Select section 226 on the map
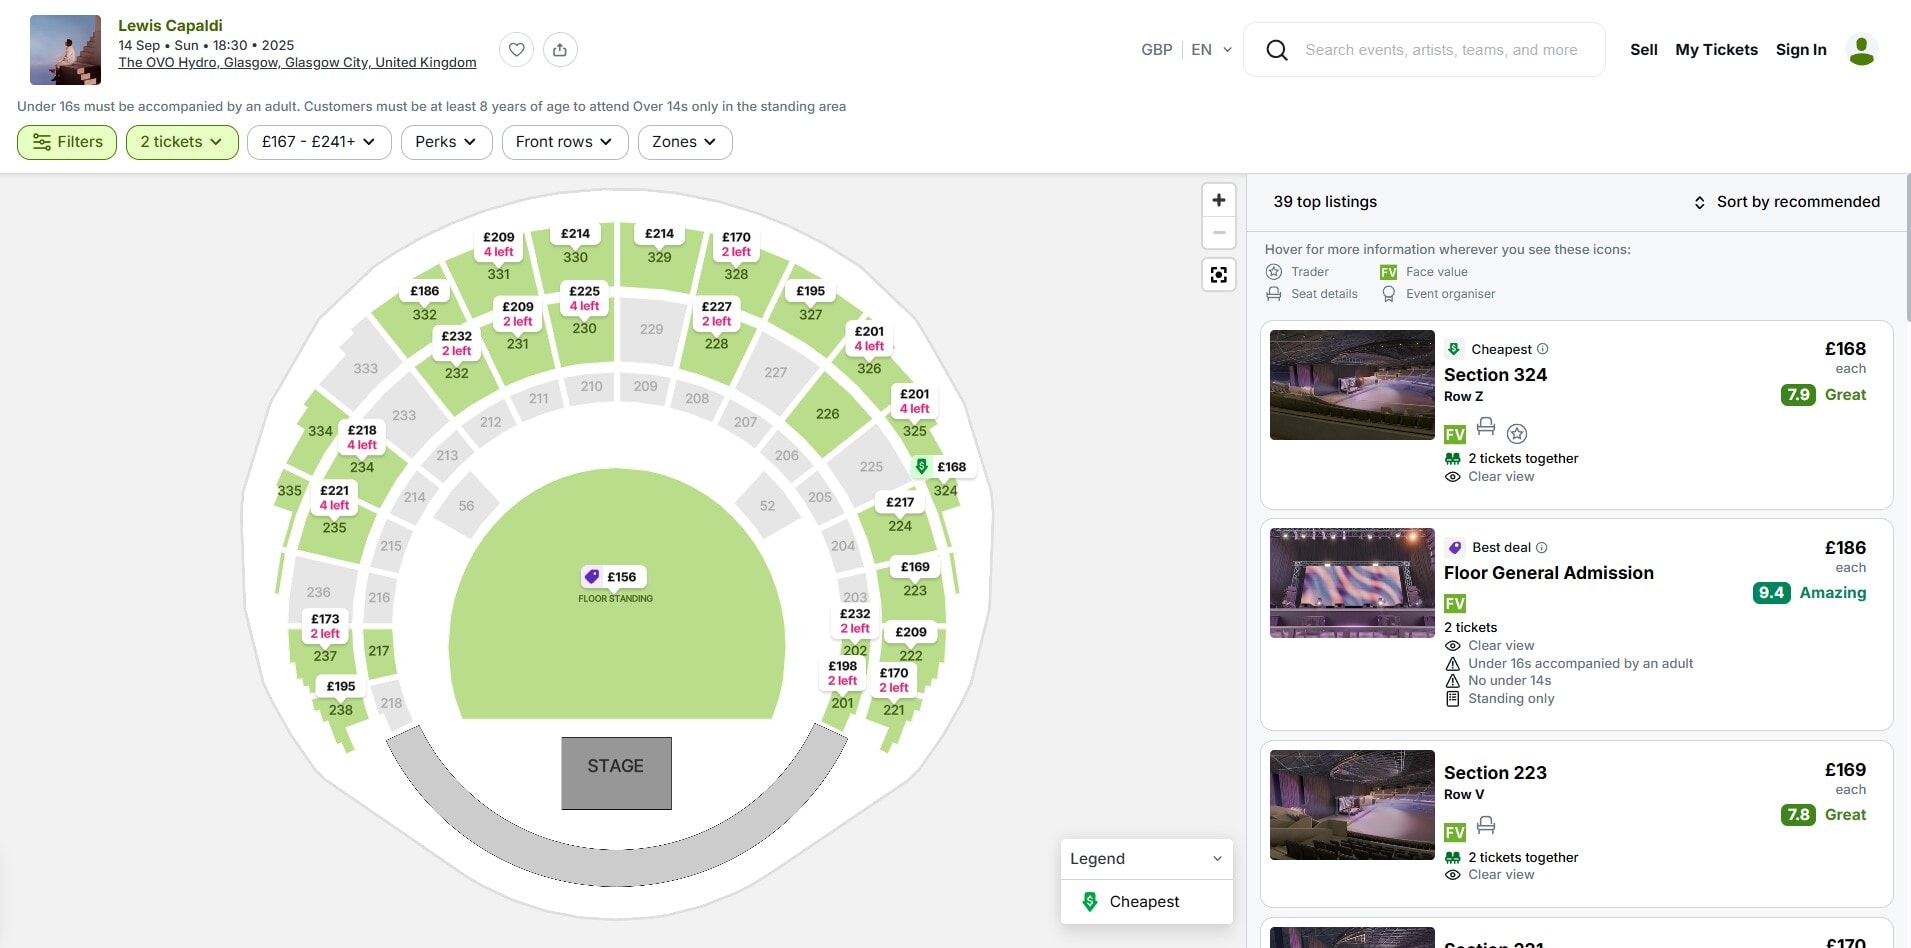 click(827, 413)
